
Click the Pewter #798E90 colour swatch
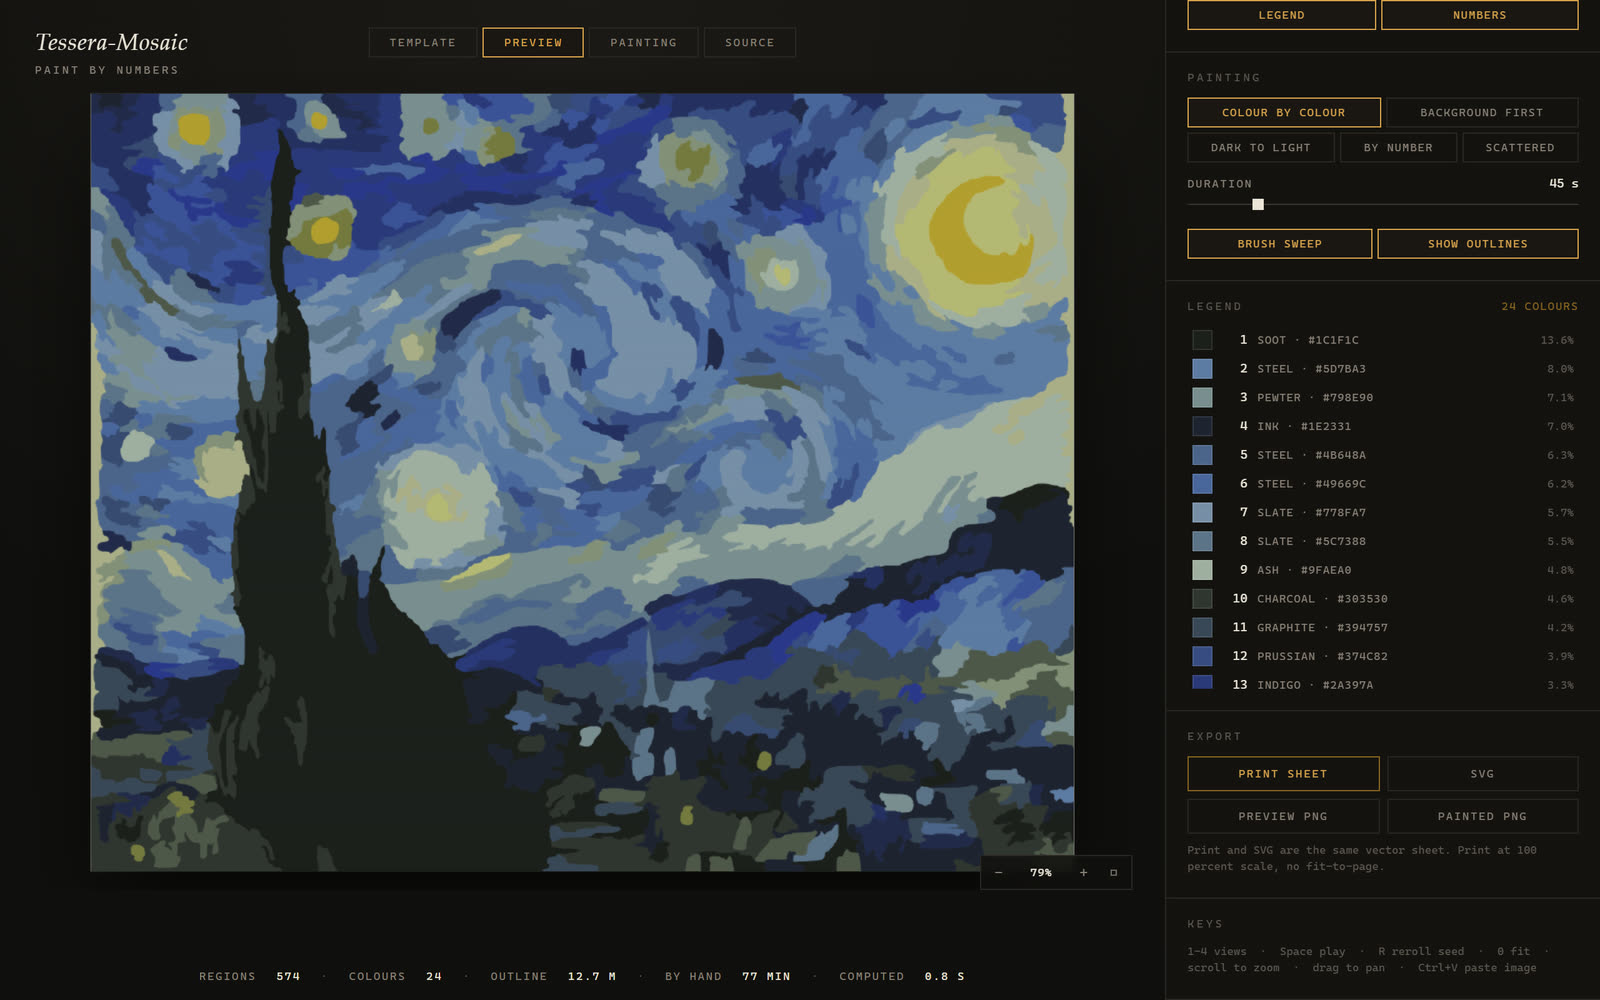[1202, 398]
